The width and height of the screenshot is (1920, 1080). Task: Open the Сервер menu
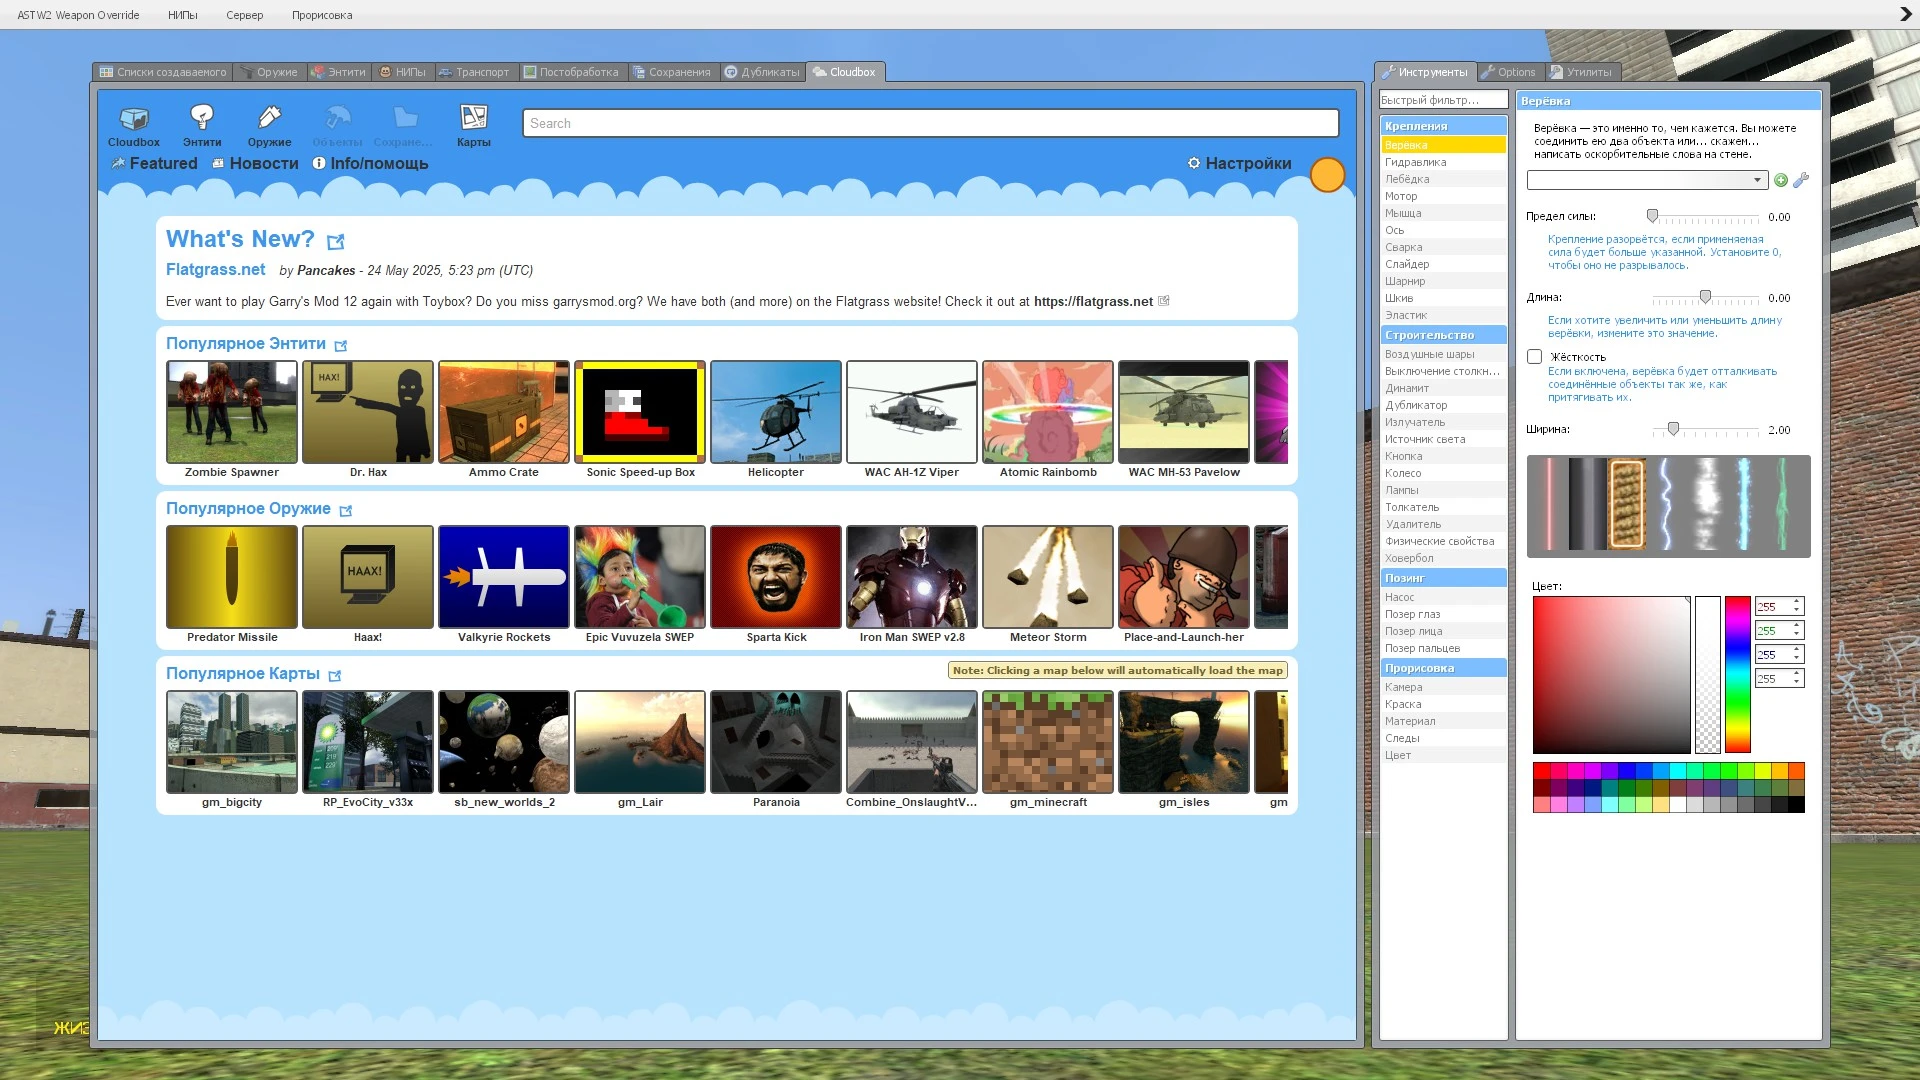point(245,15)
